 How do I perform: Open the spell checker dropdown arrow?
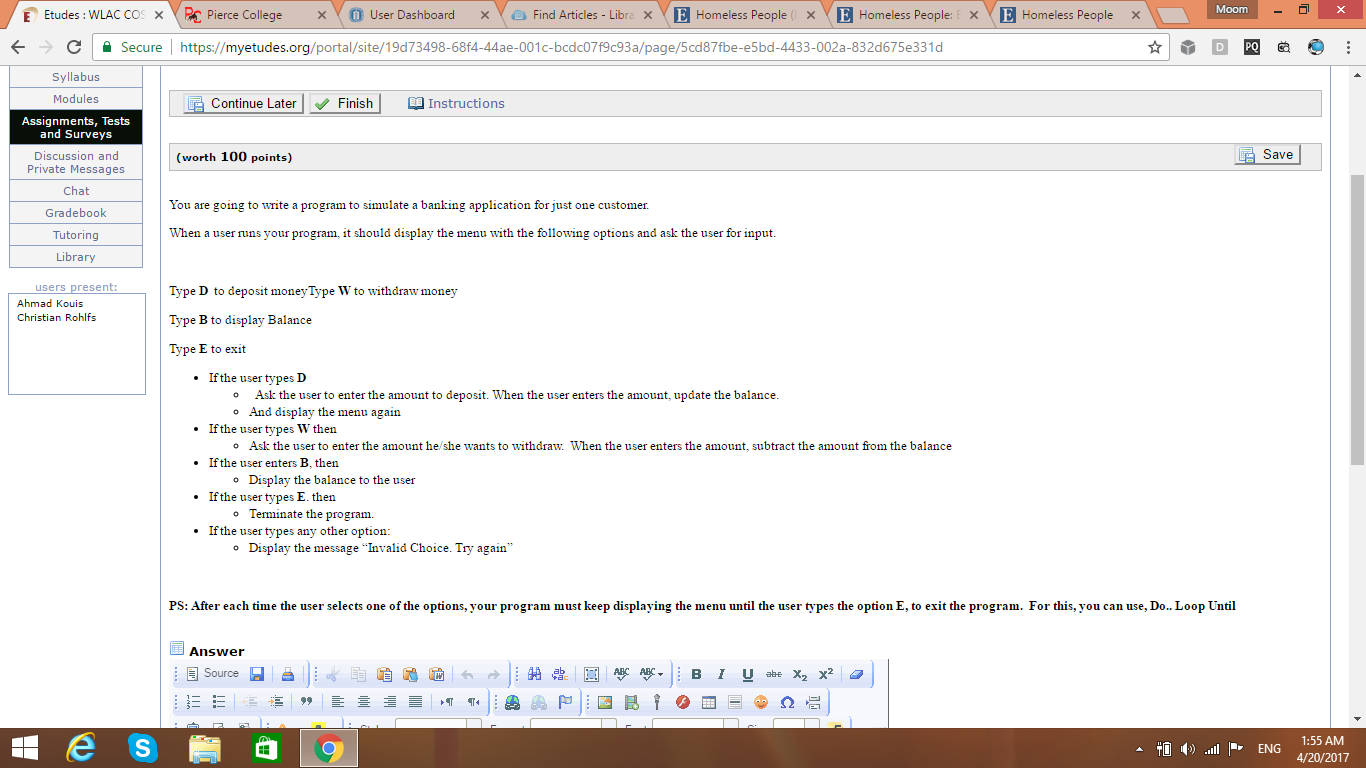[x=660, y=674]
